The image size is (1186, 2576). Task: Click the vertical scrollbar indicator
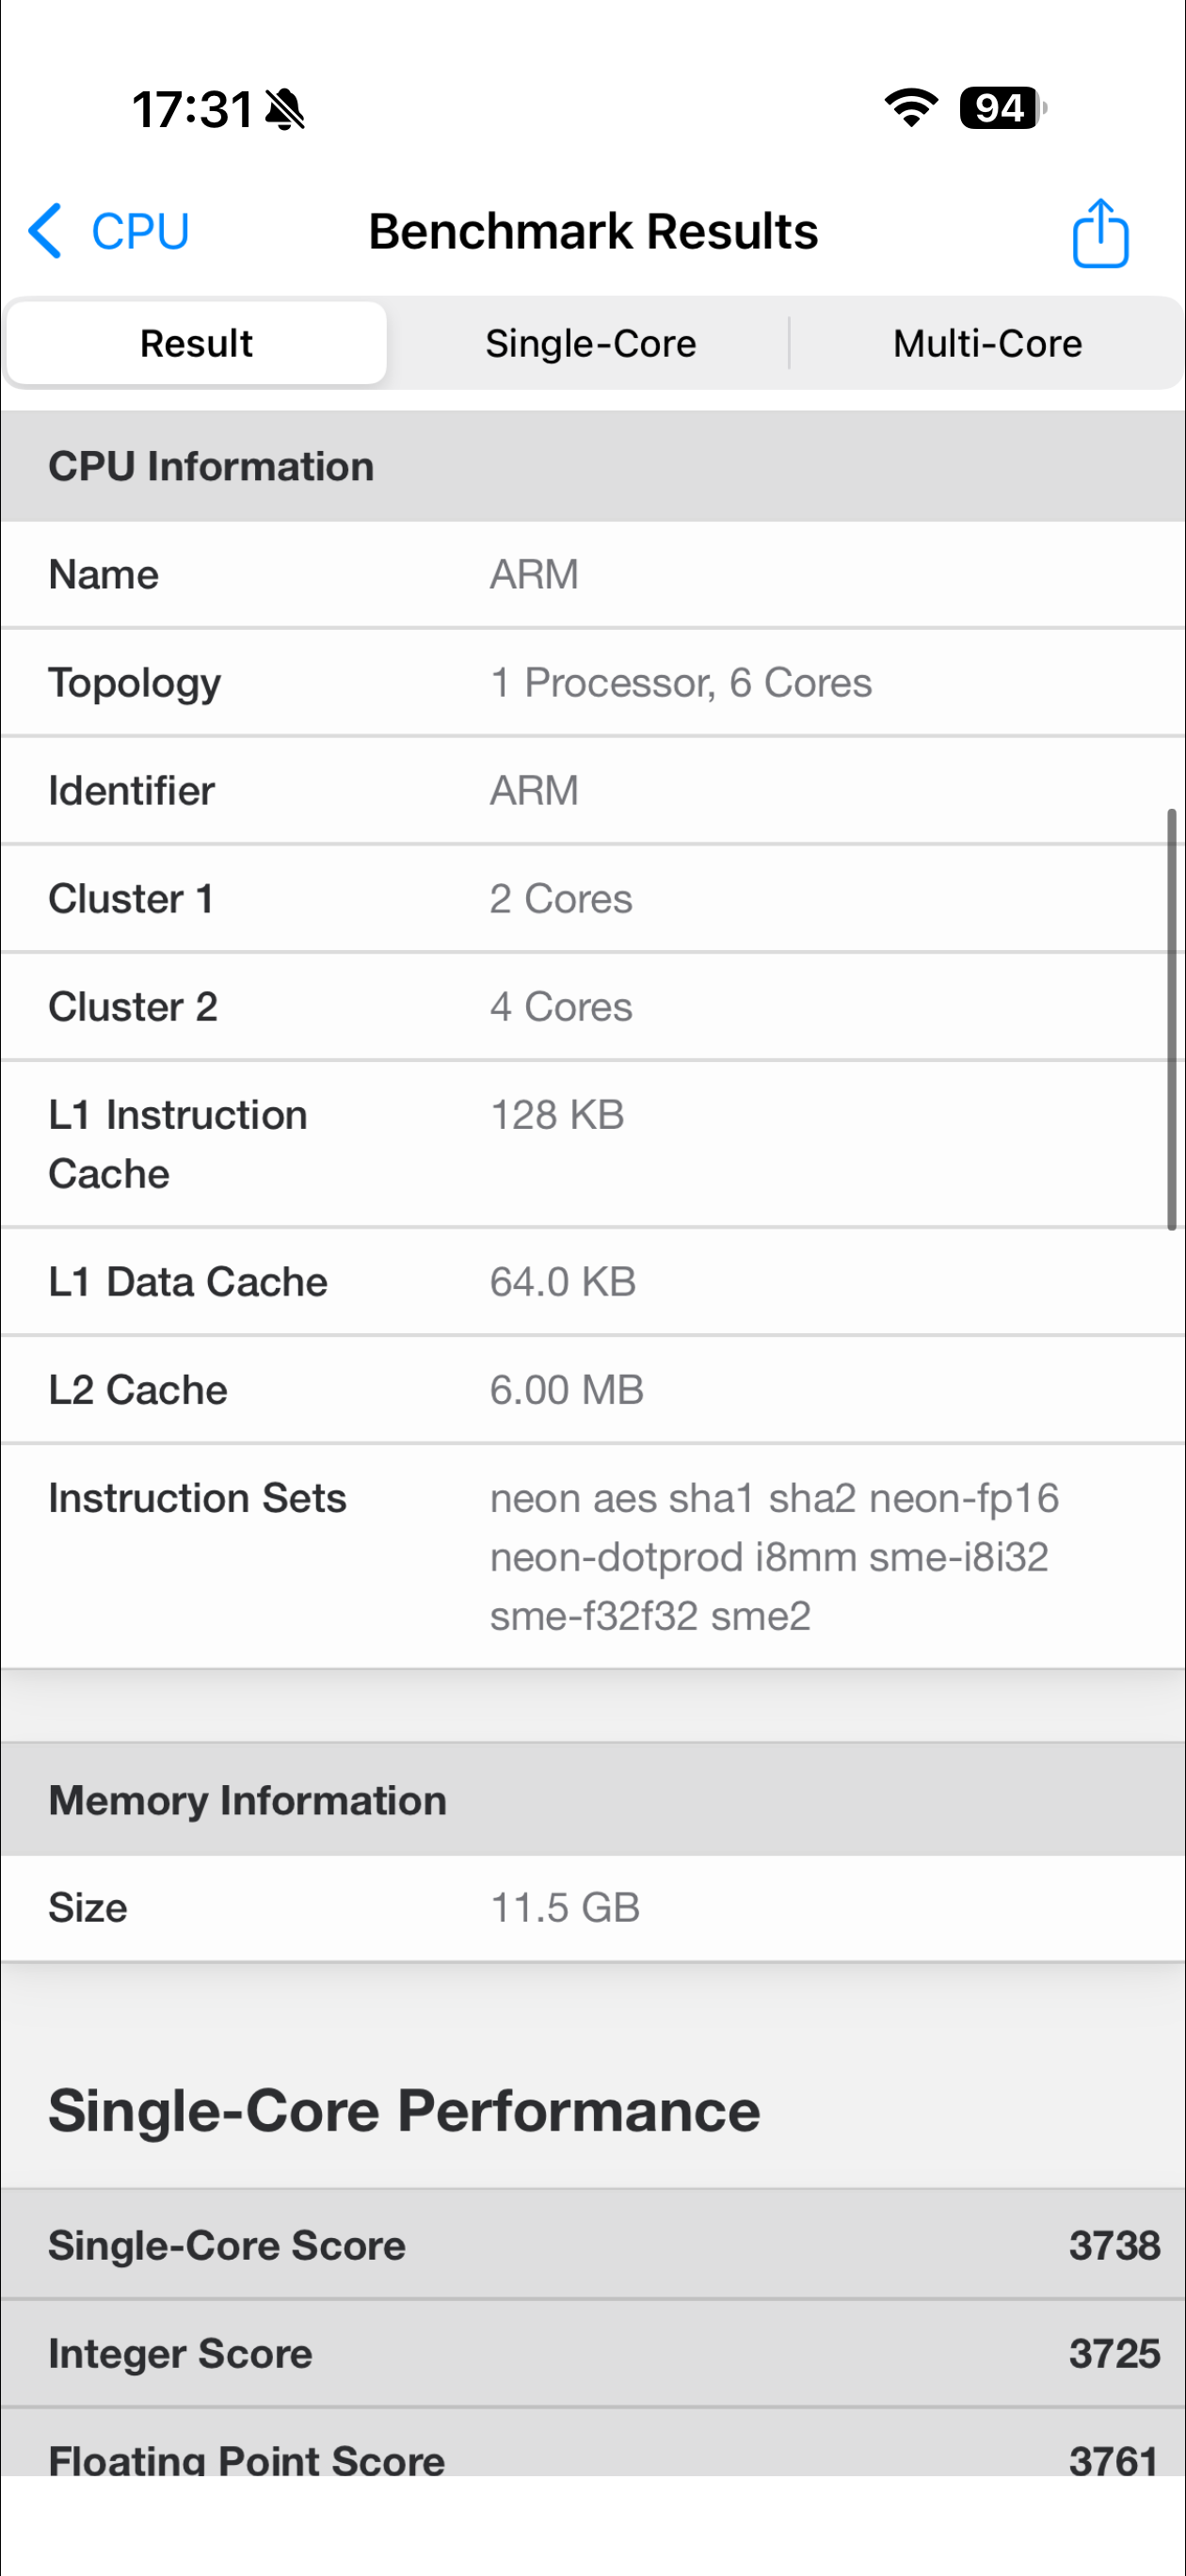pyautogui.click(x=1171, y=1018)
